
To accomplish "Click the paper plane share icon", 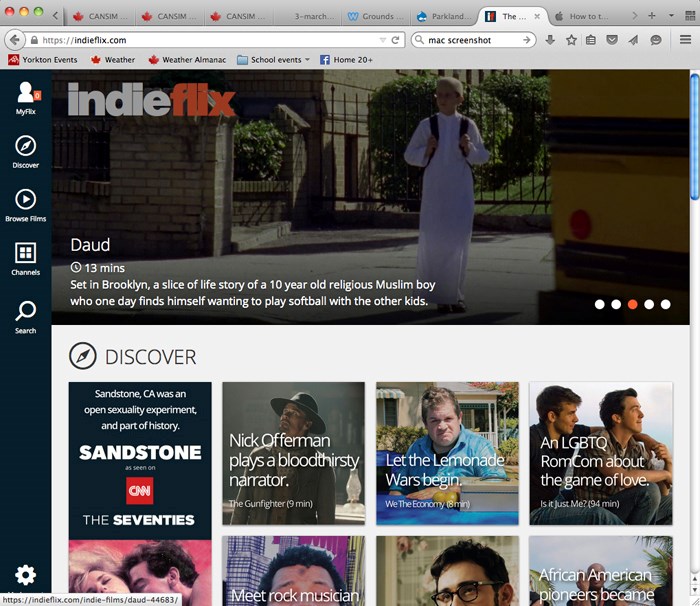I will click(x=633, y=40).
